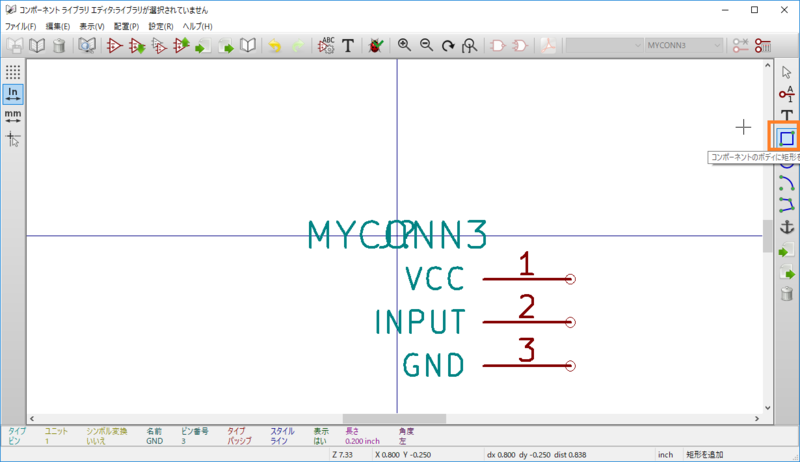Undo the last action with yellow arrow

pos(275,46)
